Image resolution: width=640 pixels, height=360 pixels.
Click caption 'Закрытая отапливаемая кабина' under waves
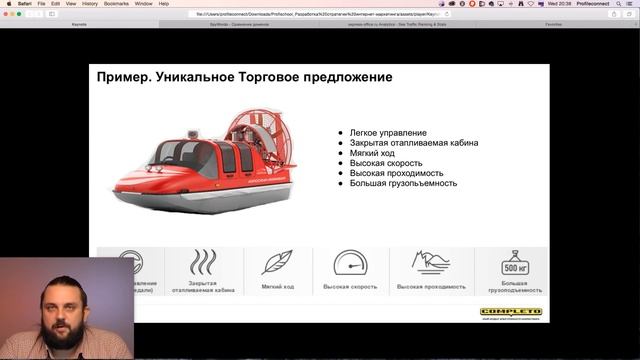pos(203,287)
